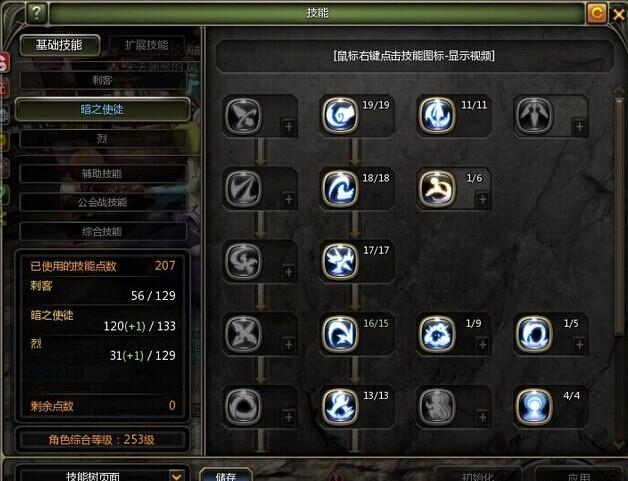Expand the 综合技能 category
The image size is (628, 481).
[102, 231]
